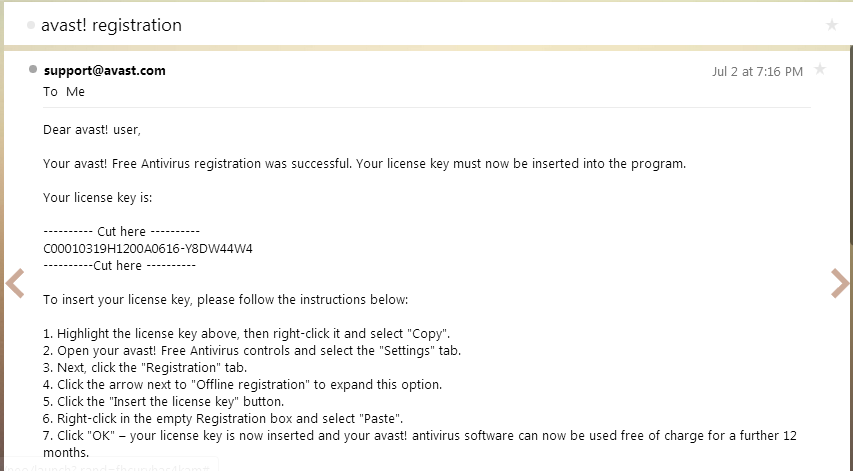This screenshot has height=471, width=853.
Task: Click the license key C00010319H1200A0616-Y8DW44W4
Action: point(148,248)
